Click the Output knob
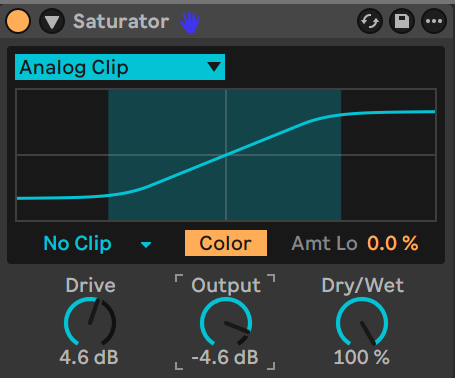The image size is (455, 378). point(226,322)
